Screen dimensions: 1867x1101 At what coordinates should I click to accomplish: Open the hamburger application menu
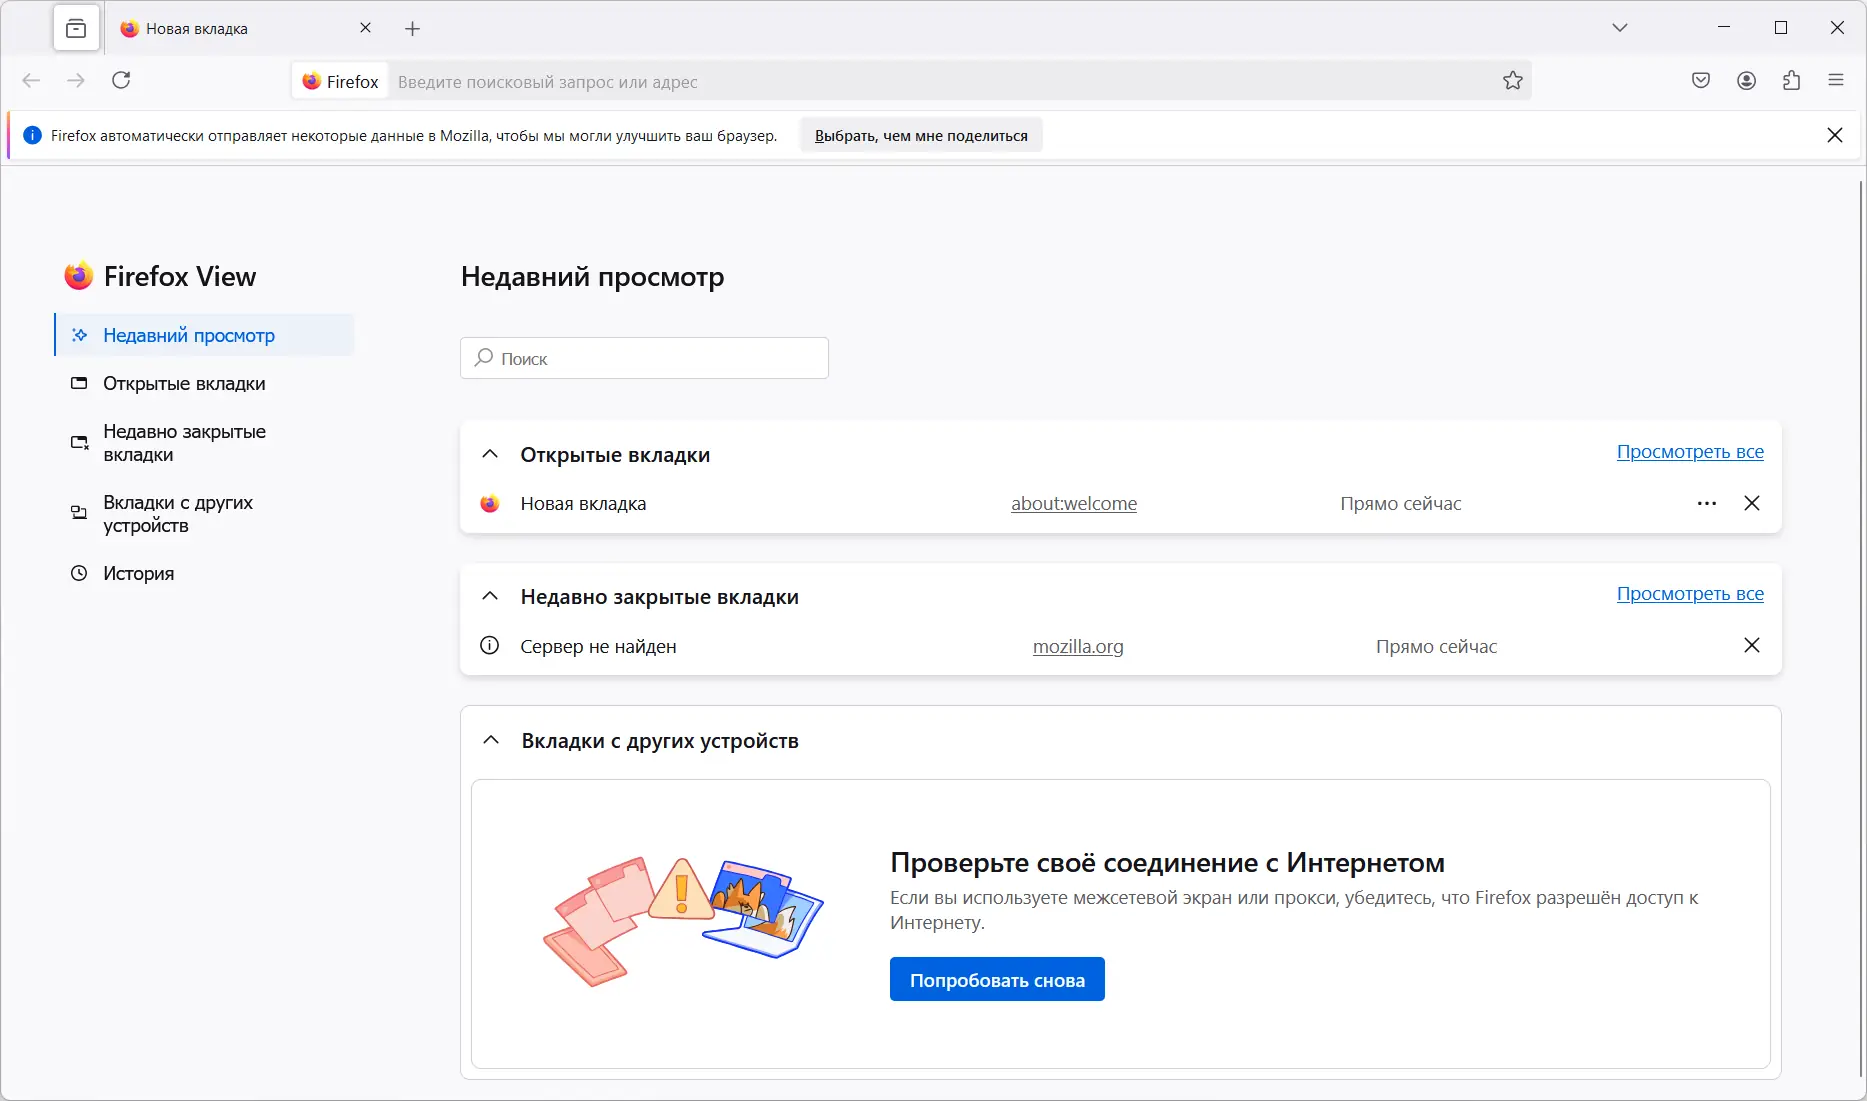coord(1837,80)
